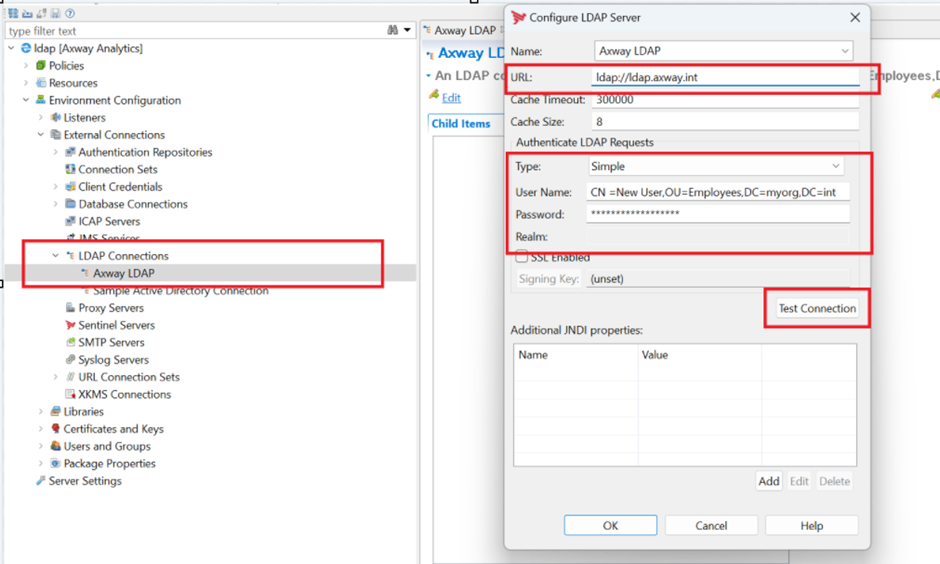Switch to the Child Items tab
Screen dimensions: 940x564
461,124
